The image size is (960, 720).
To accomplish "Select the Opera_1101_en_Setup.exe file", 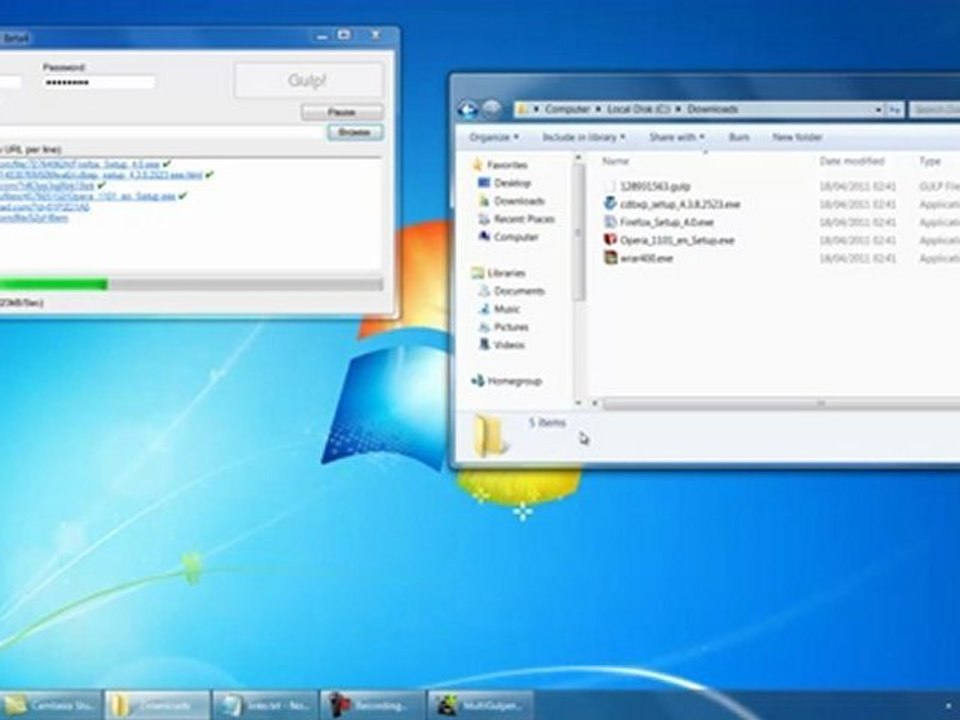I will pos(677,240).
